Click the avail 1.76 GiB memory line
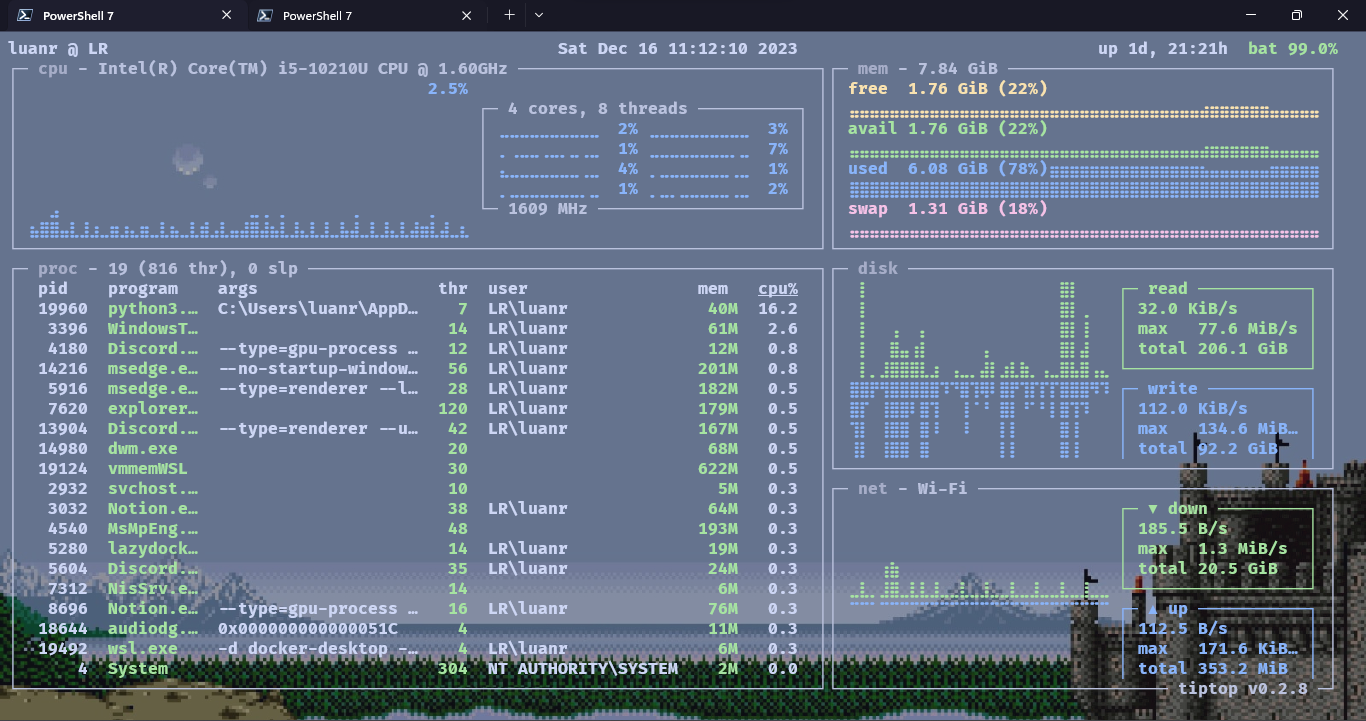The image size is (1366, 721). point(948,129)
